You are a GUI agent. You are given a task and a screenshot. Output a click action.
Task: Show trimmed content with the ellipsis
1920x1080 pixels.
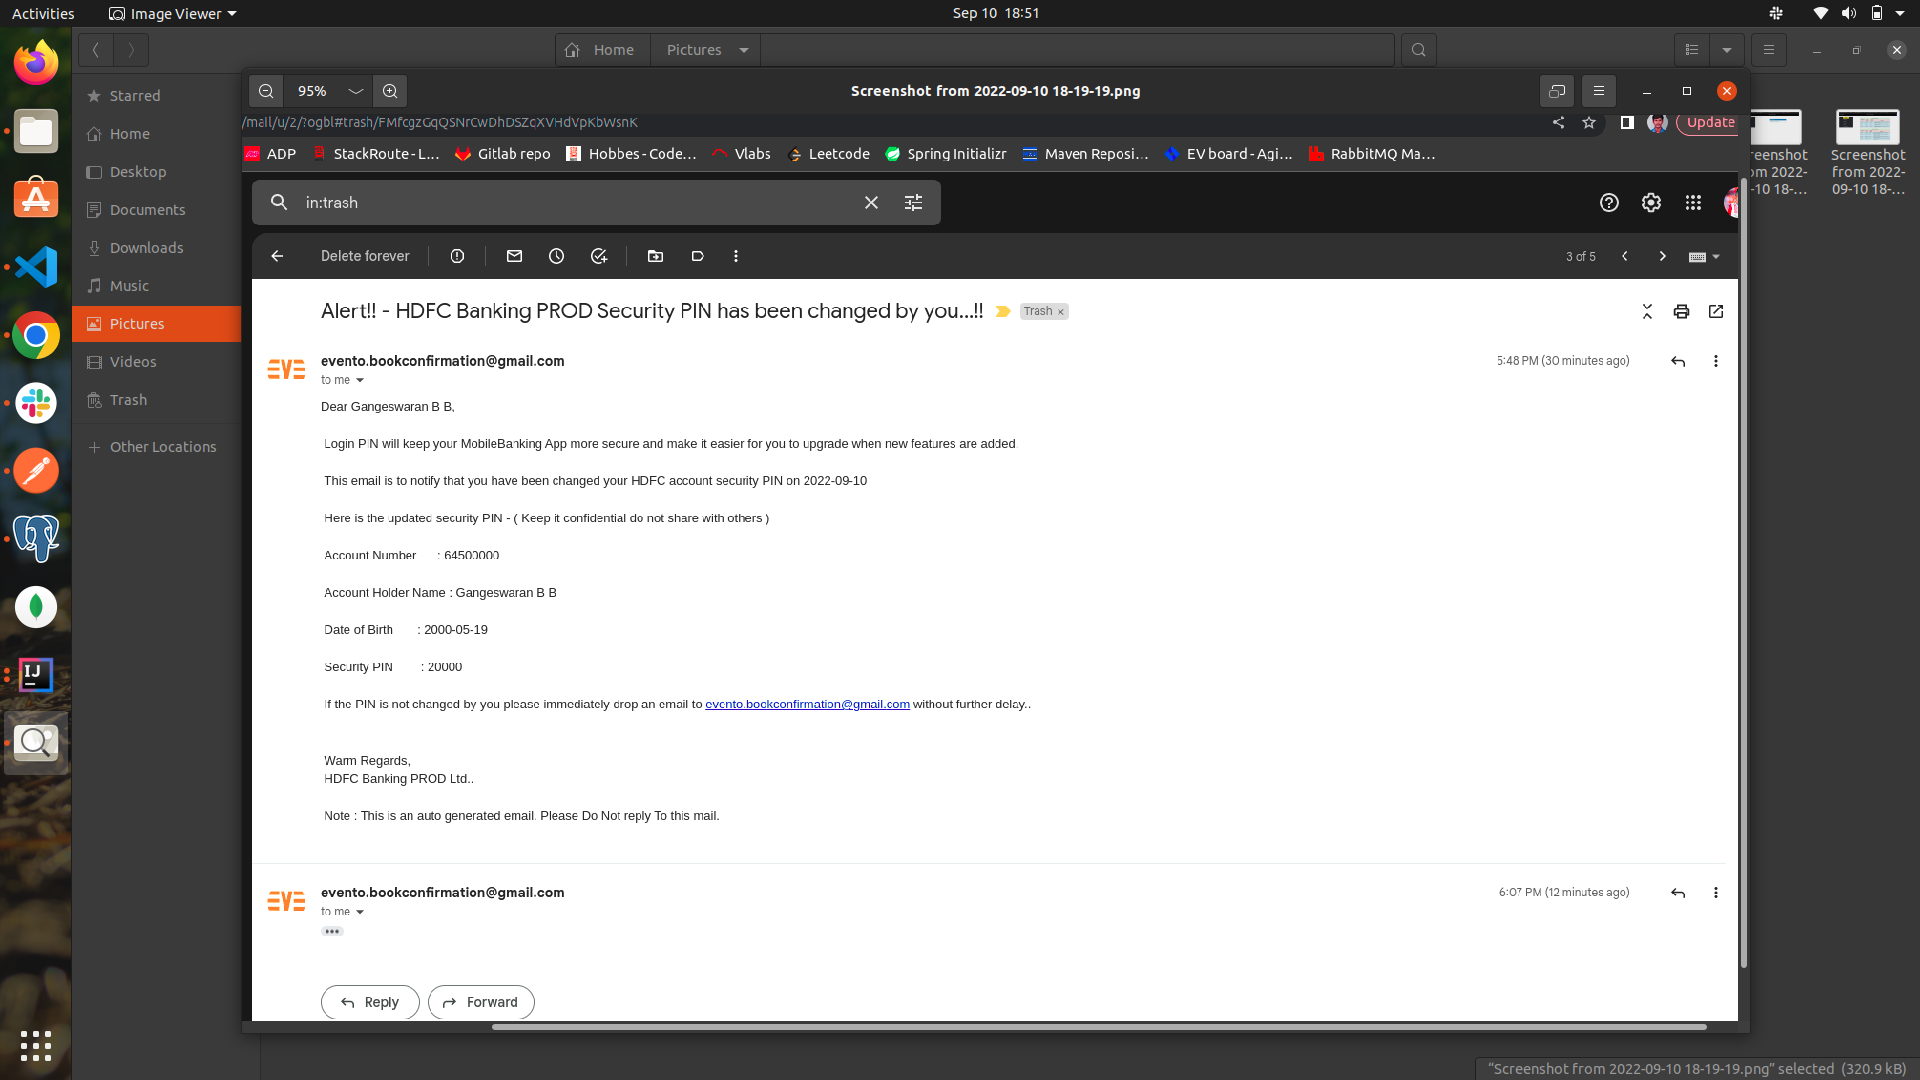click(331, 931)
